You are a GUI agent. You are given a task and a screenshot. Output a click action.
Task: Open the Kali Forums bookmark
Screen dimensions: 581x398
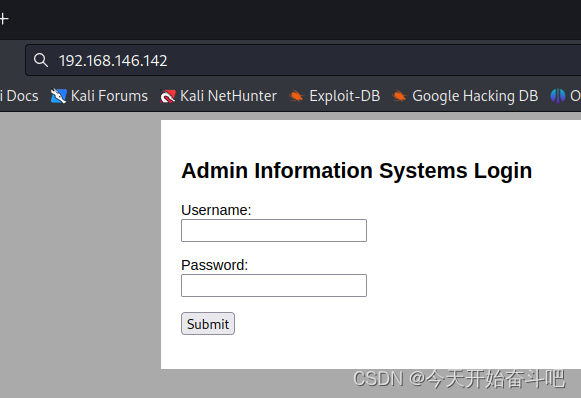99,96
